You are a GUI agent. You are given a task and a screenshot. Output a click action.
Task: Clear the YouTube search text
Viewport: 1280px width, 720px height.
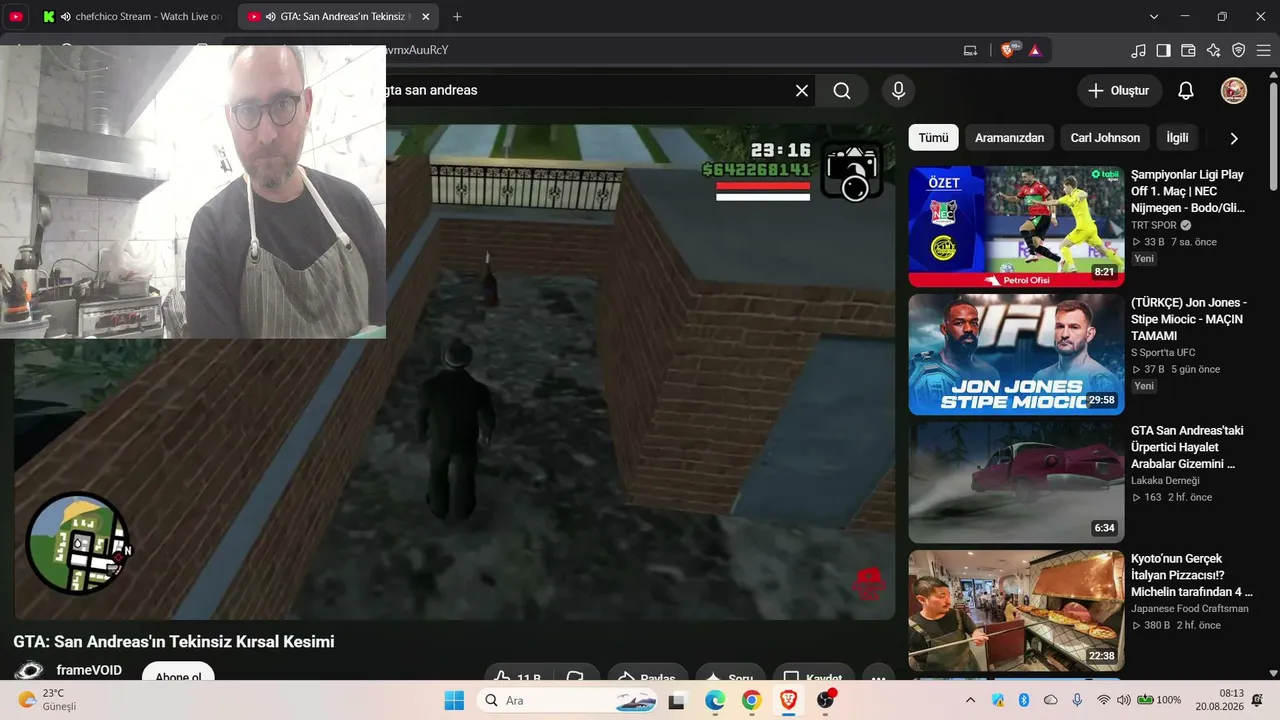tap(802, 91)
